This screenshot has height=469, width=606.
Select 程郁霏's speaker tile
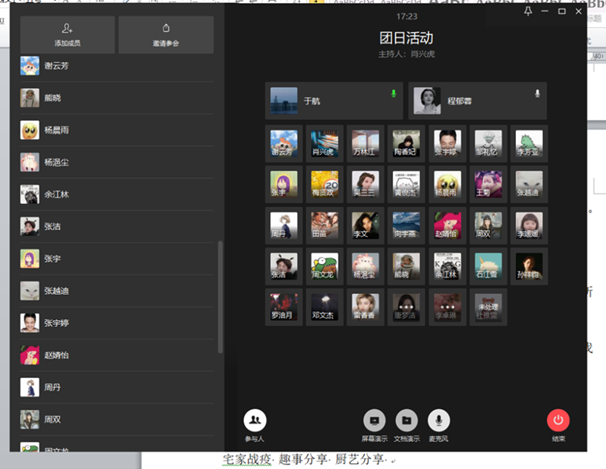[x=478, y=101]
